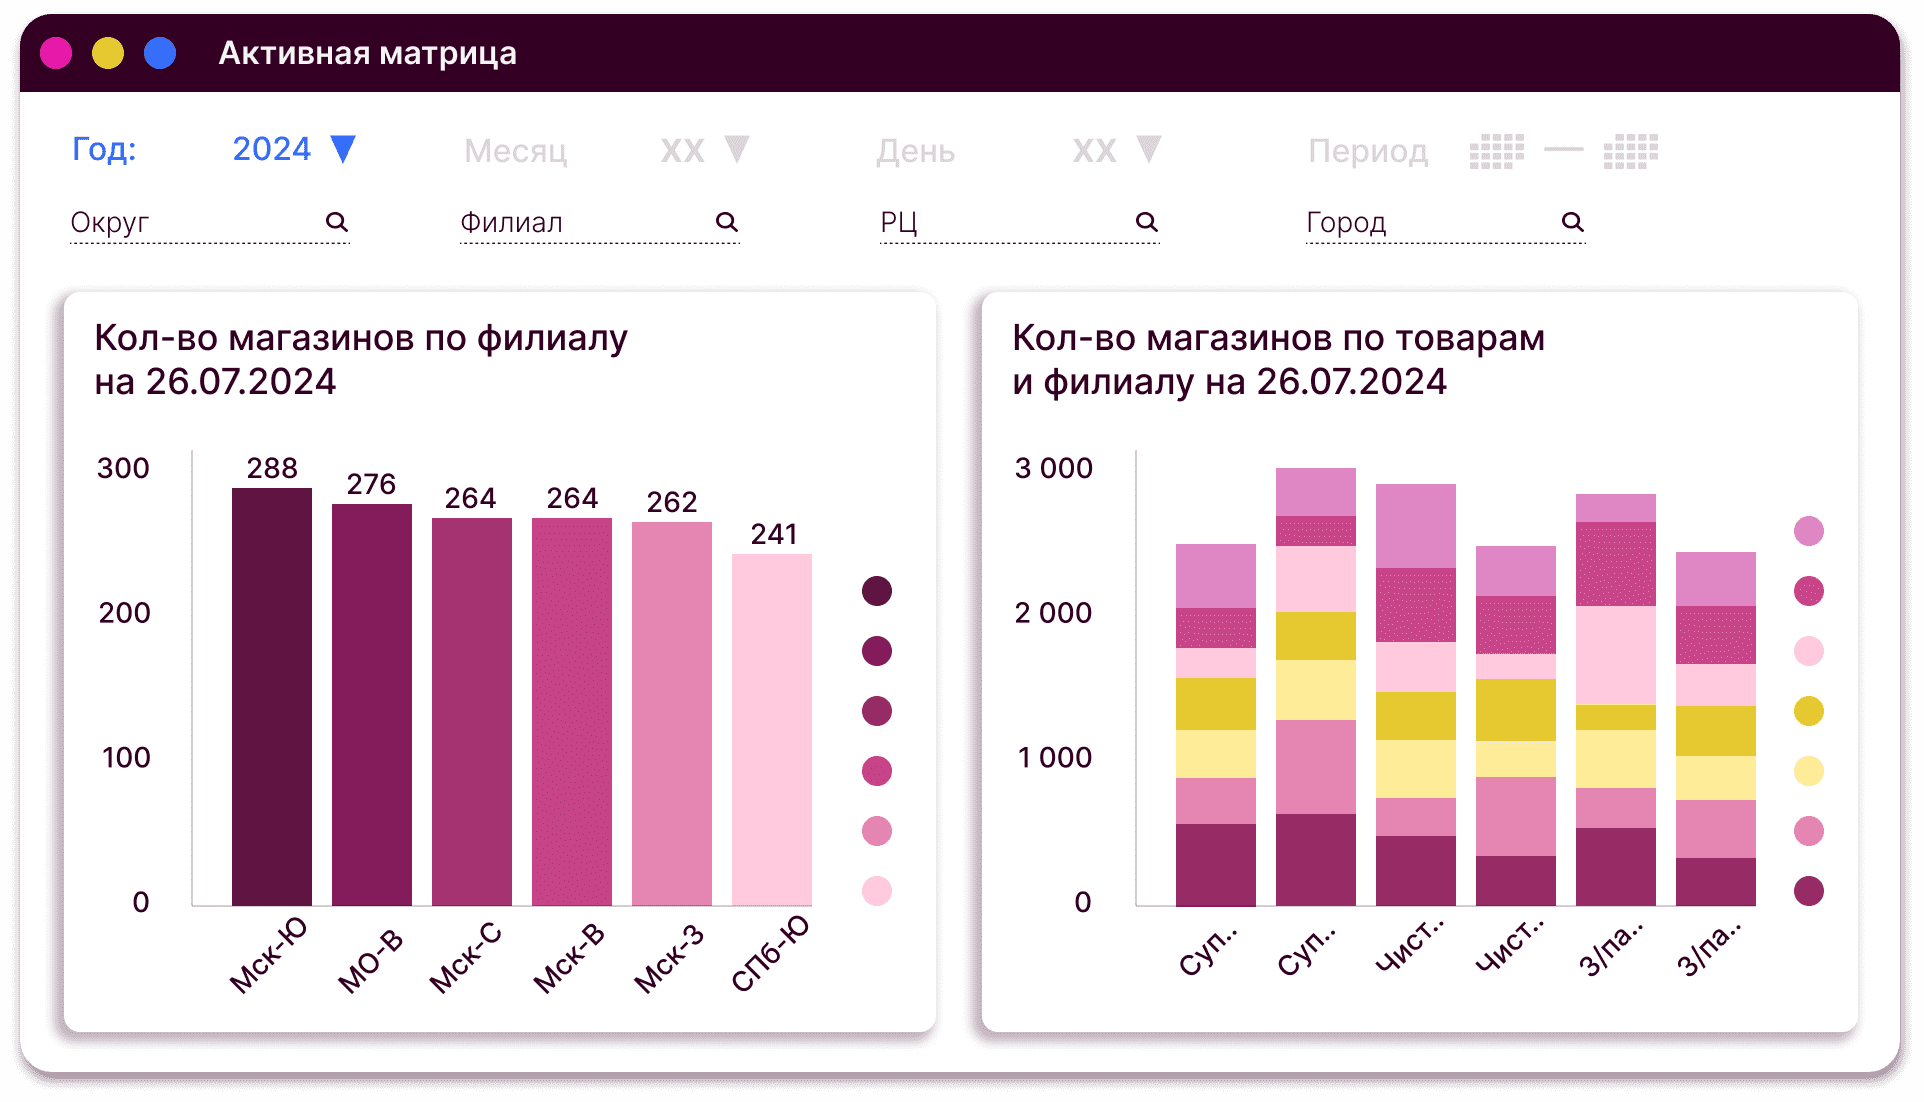Click the Год label

pyautogui.click(x=104, y=149)
